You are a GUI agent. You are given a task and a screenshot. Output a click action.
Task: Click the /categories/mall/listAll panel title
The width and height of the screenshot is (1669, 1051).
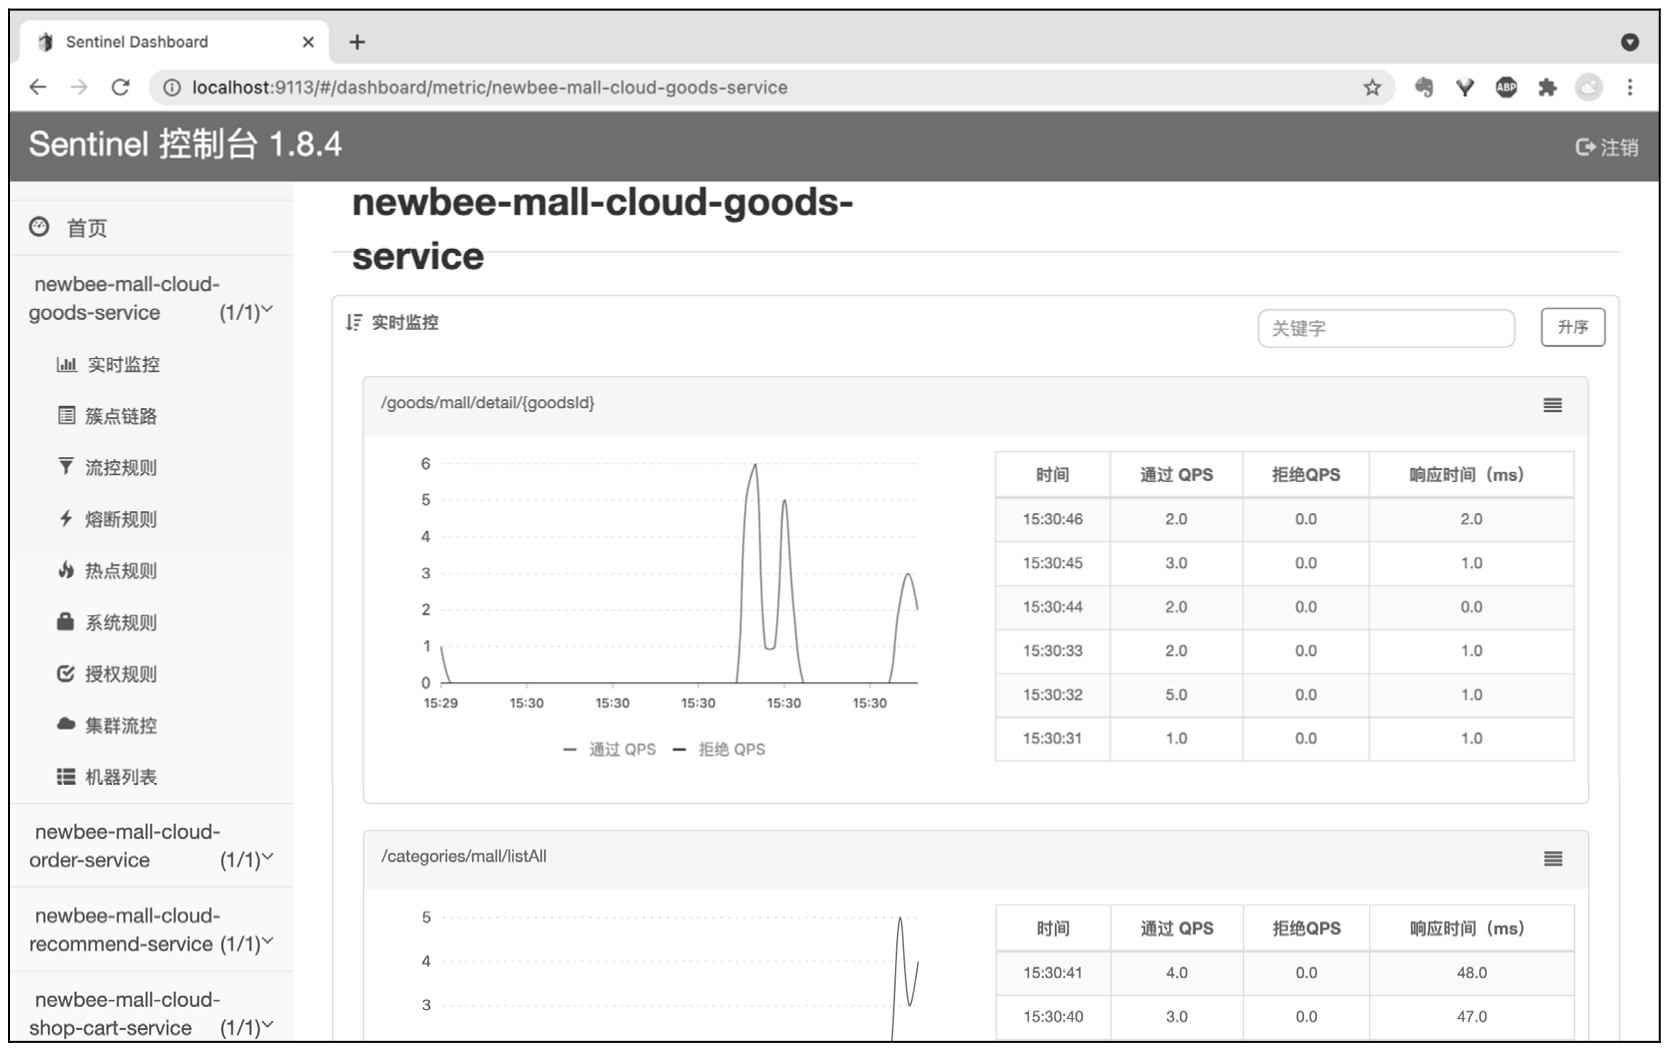click(463, 856)
